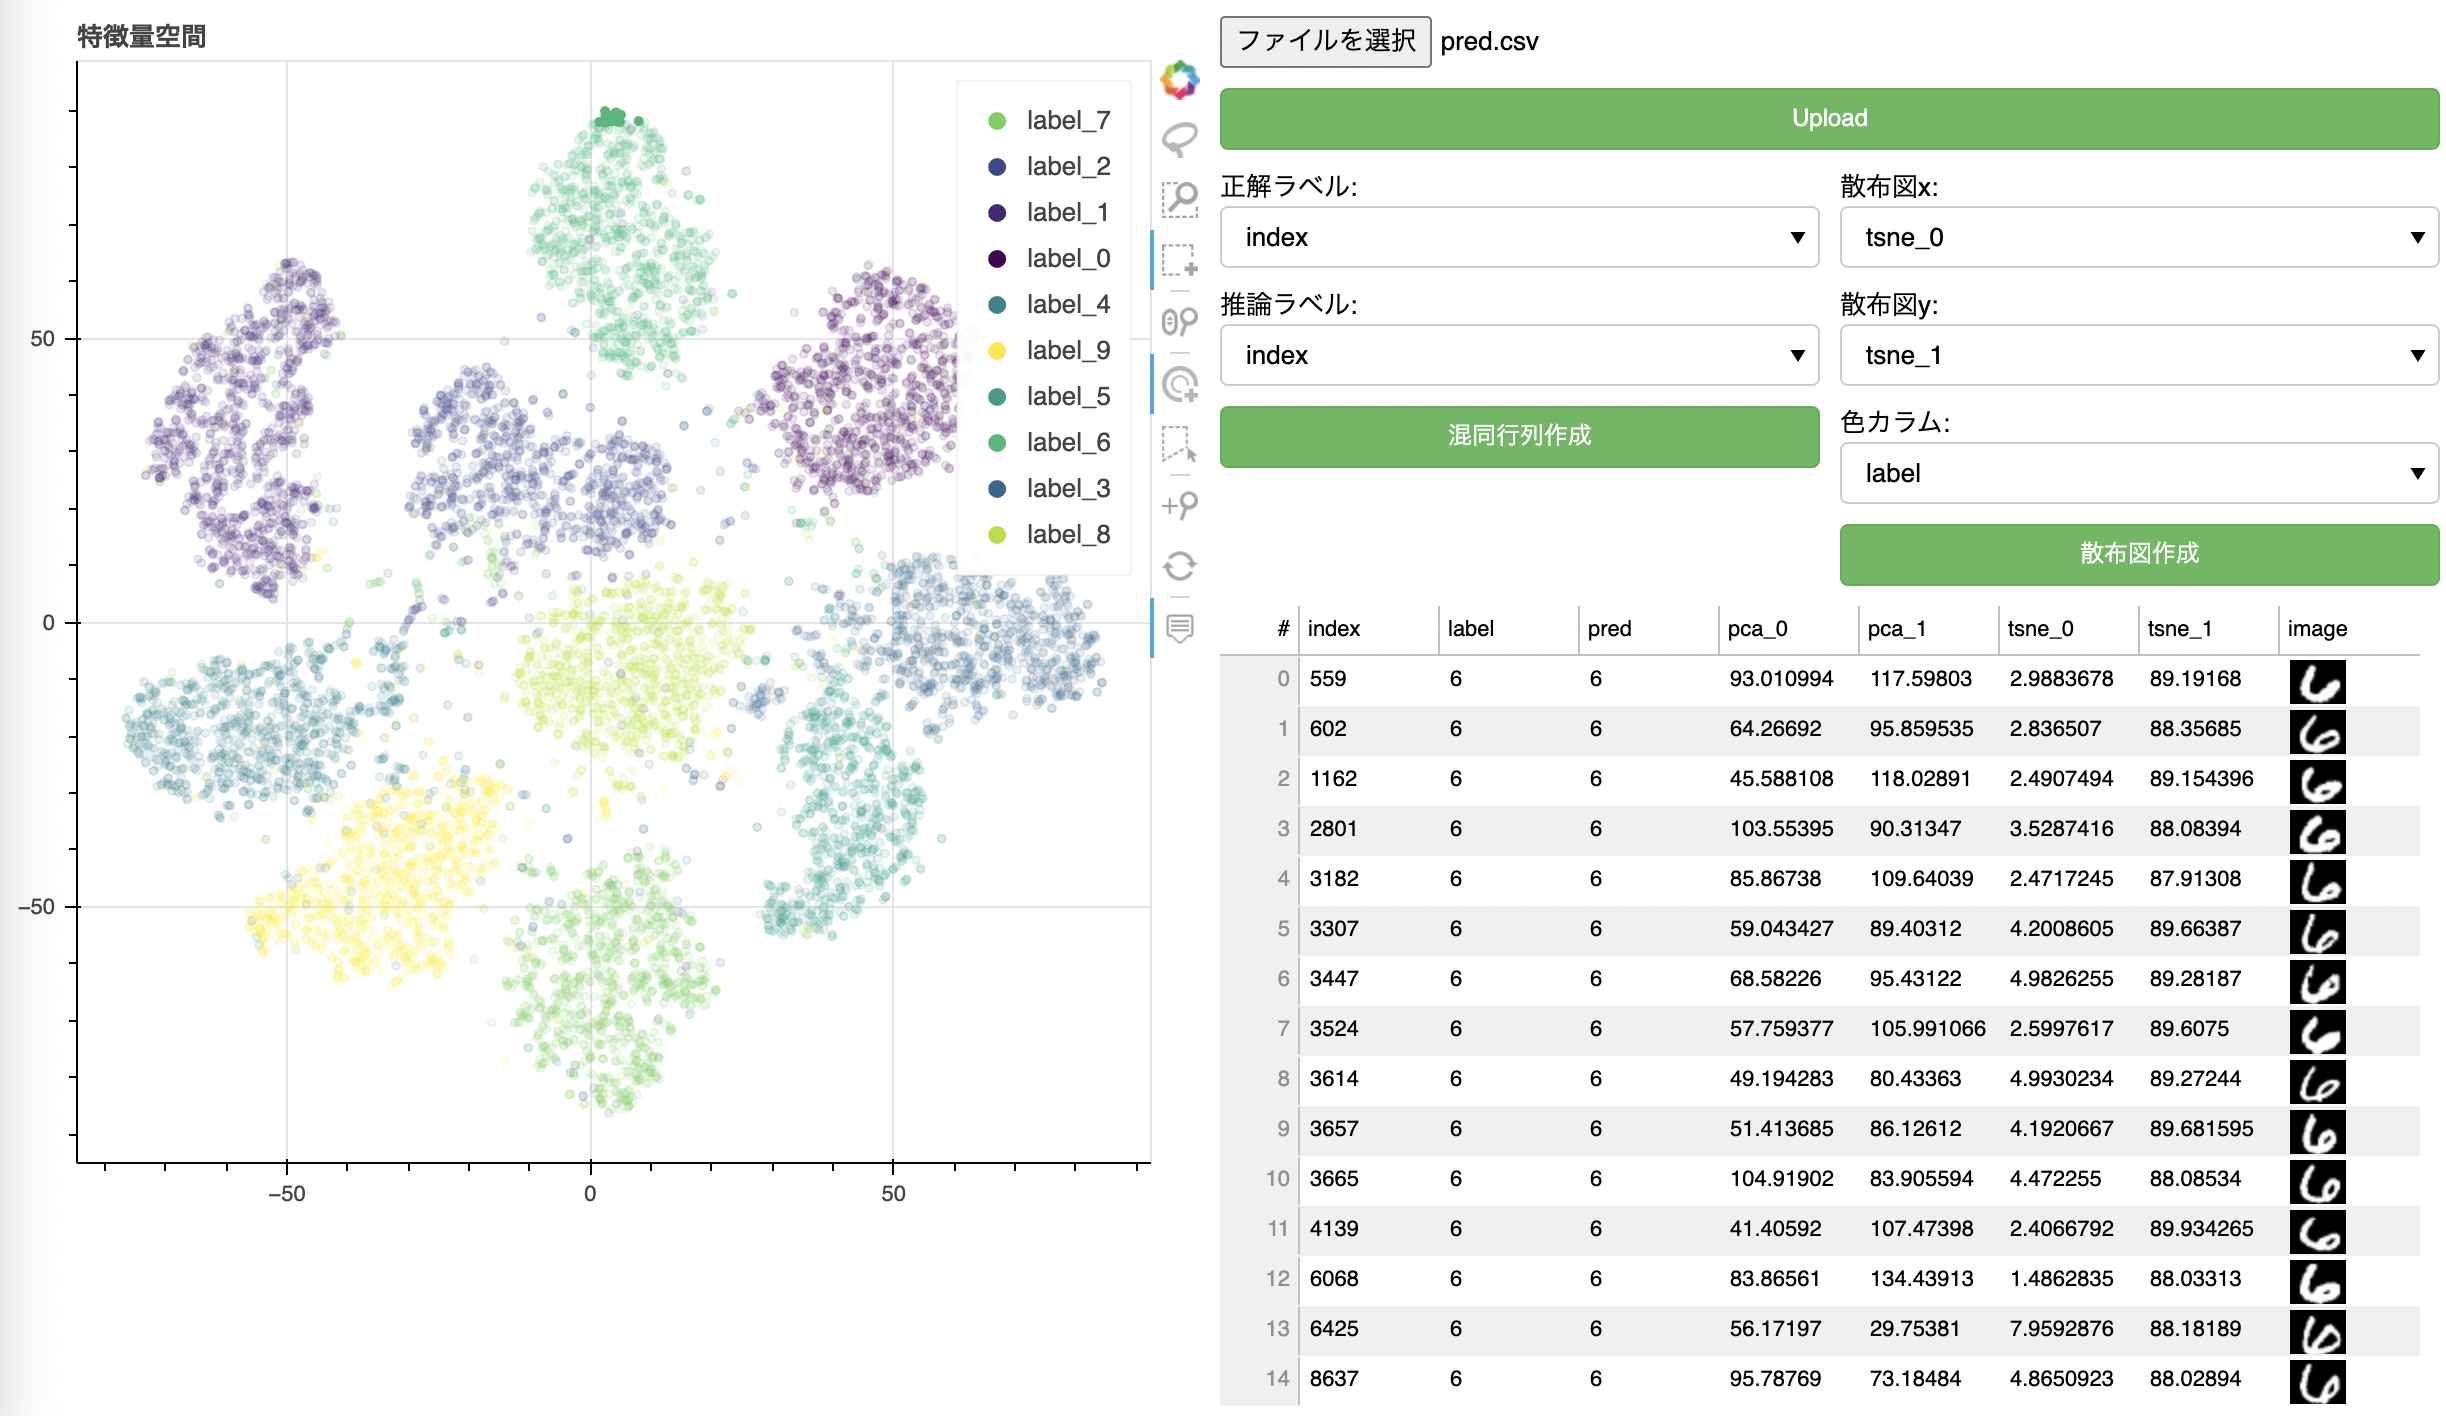Click the label_9 yellow legend swatch
This screenshot has height=1416, width=2446.
coord(997,351)
